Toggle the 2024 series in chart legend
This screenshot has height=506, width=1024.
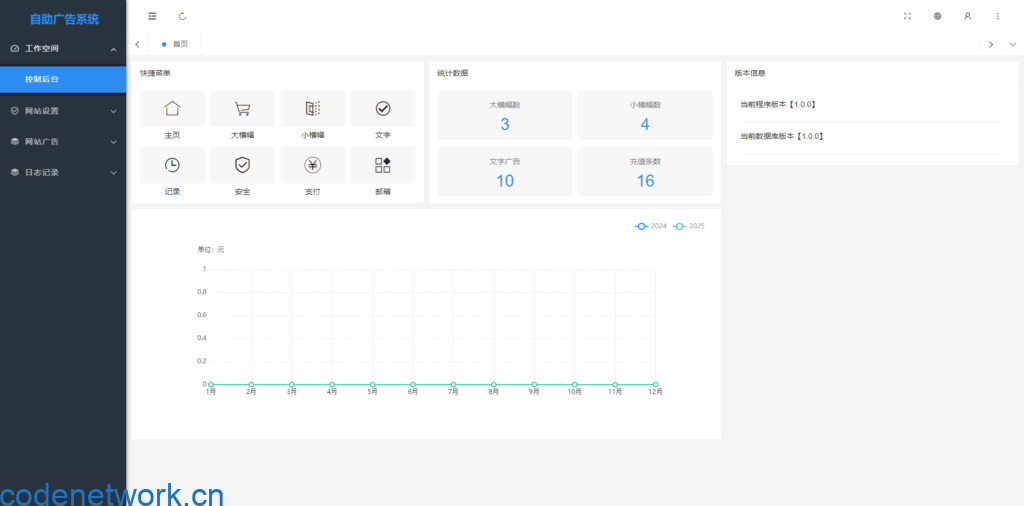(651, 226)
